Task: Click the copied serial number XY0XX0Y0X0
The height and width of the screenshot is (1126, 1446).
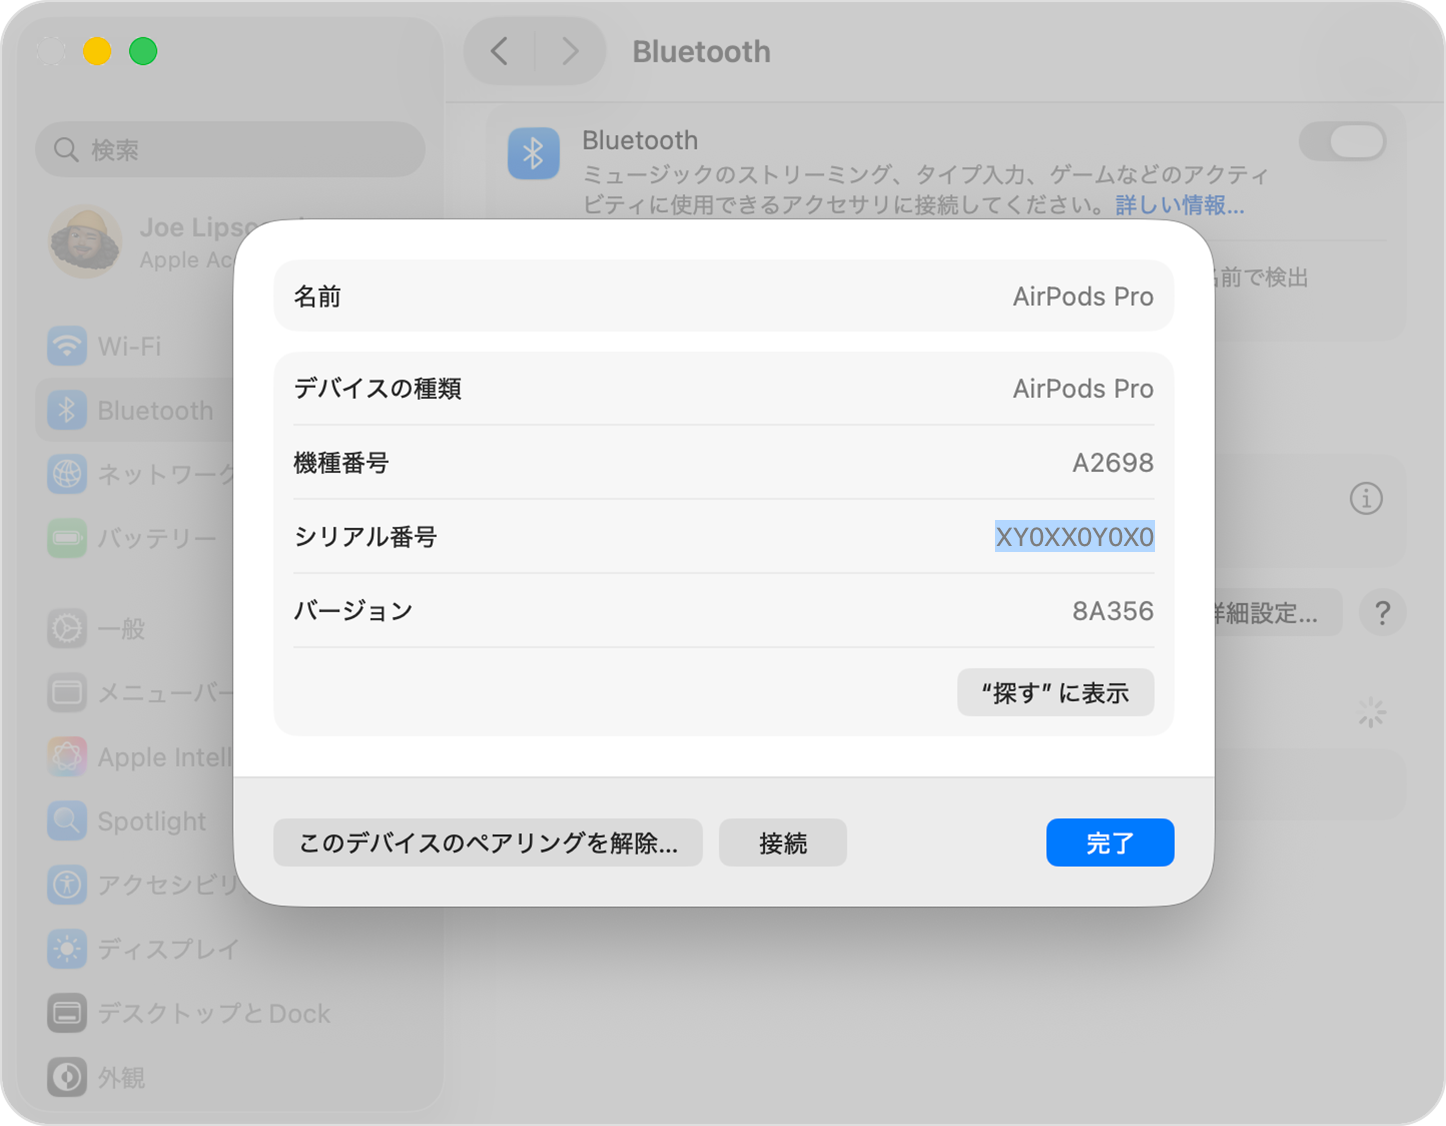Action: [x=1073, y=537]
